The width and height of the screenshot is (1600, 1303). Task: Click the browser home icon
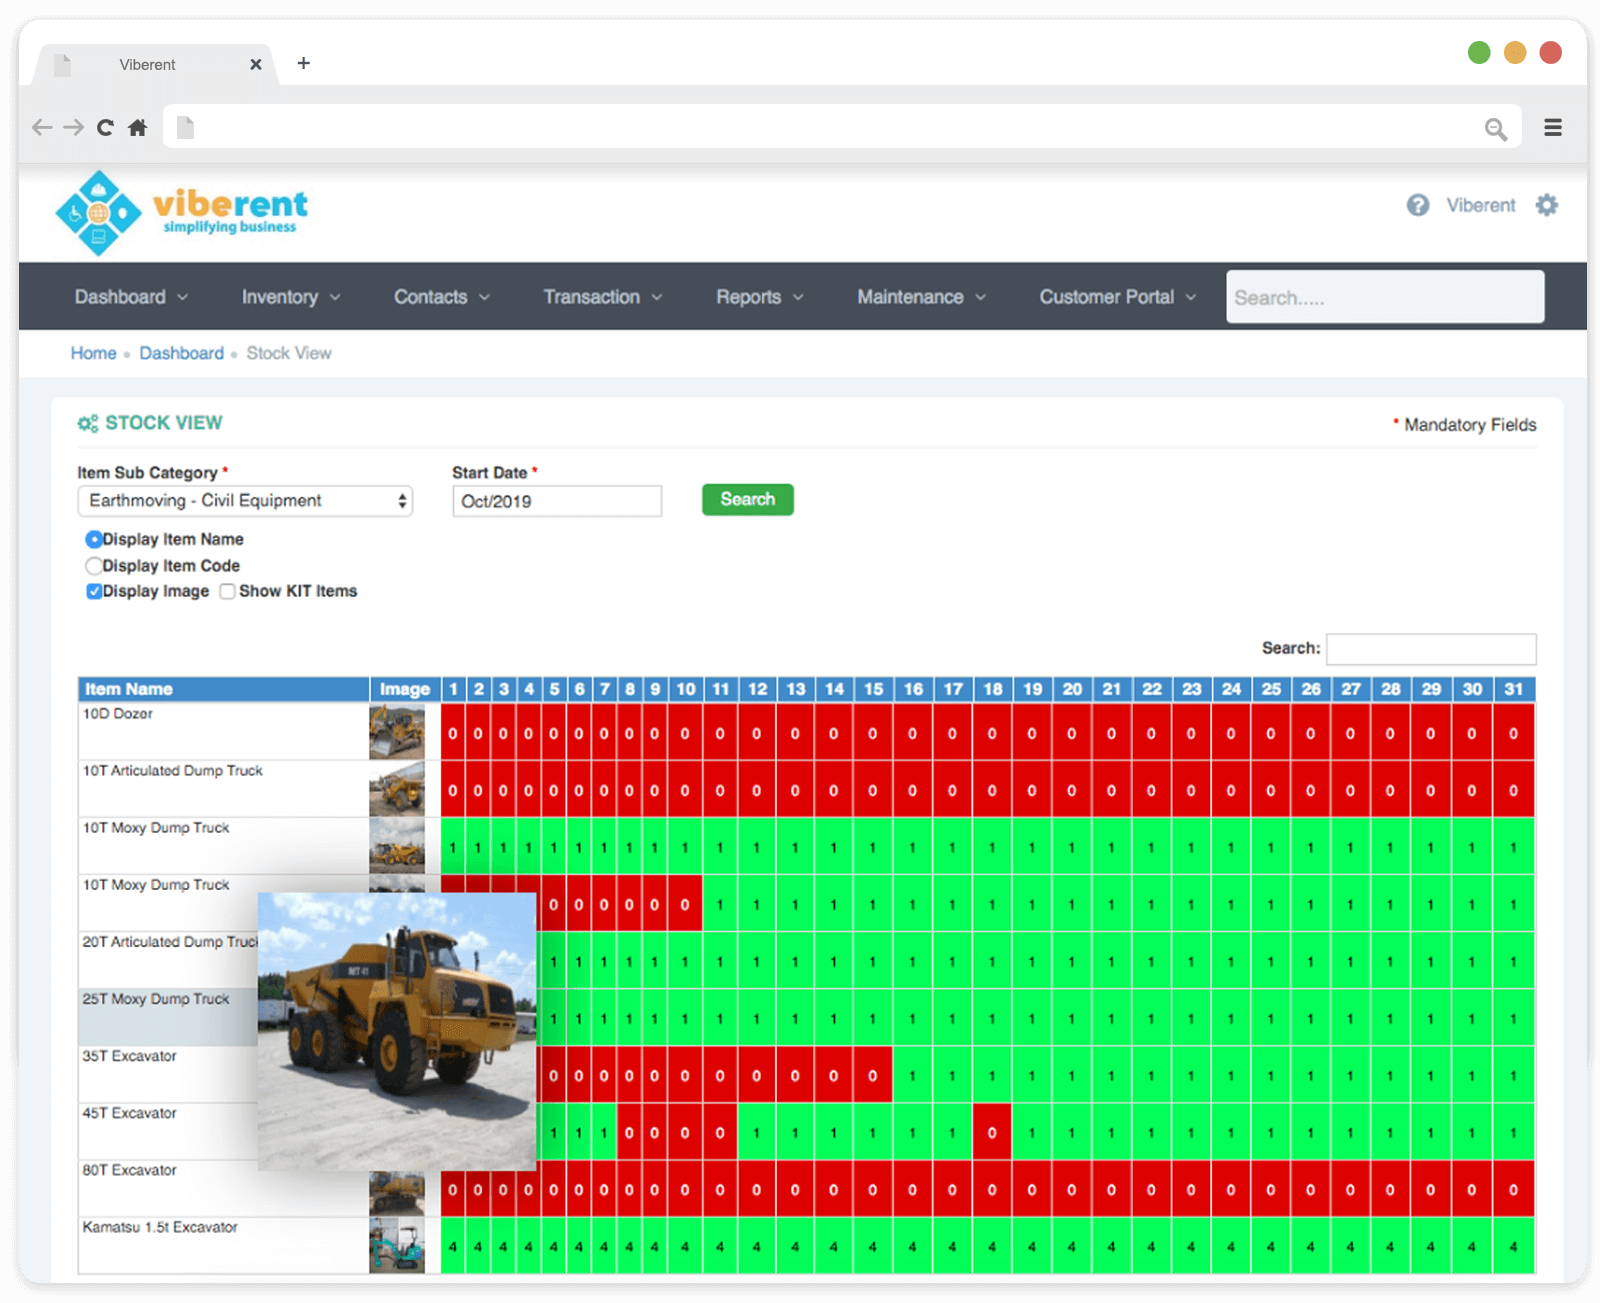138,128
